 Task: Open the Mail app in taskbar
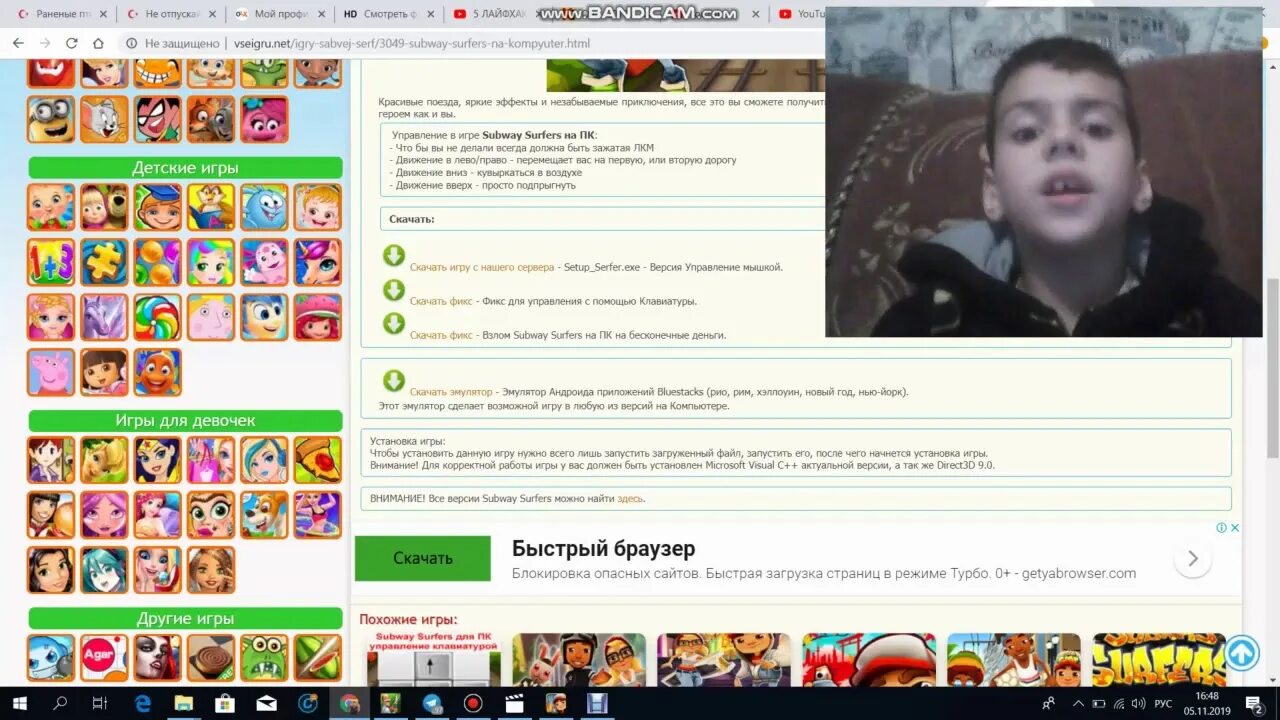click(x=266, y=703)
